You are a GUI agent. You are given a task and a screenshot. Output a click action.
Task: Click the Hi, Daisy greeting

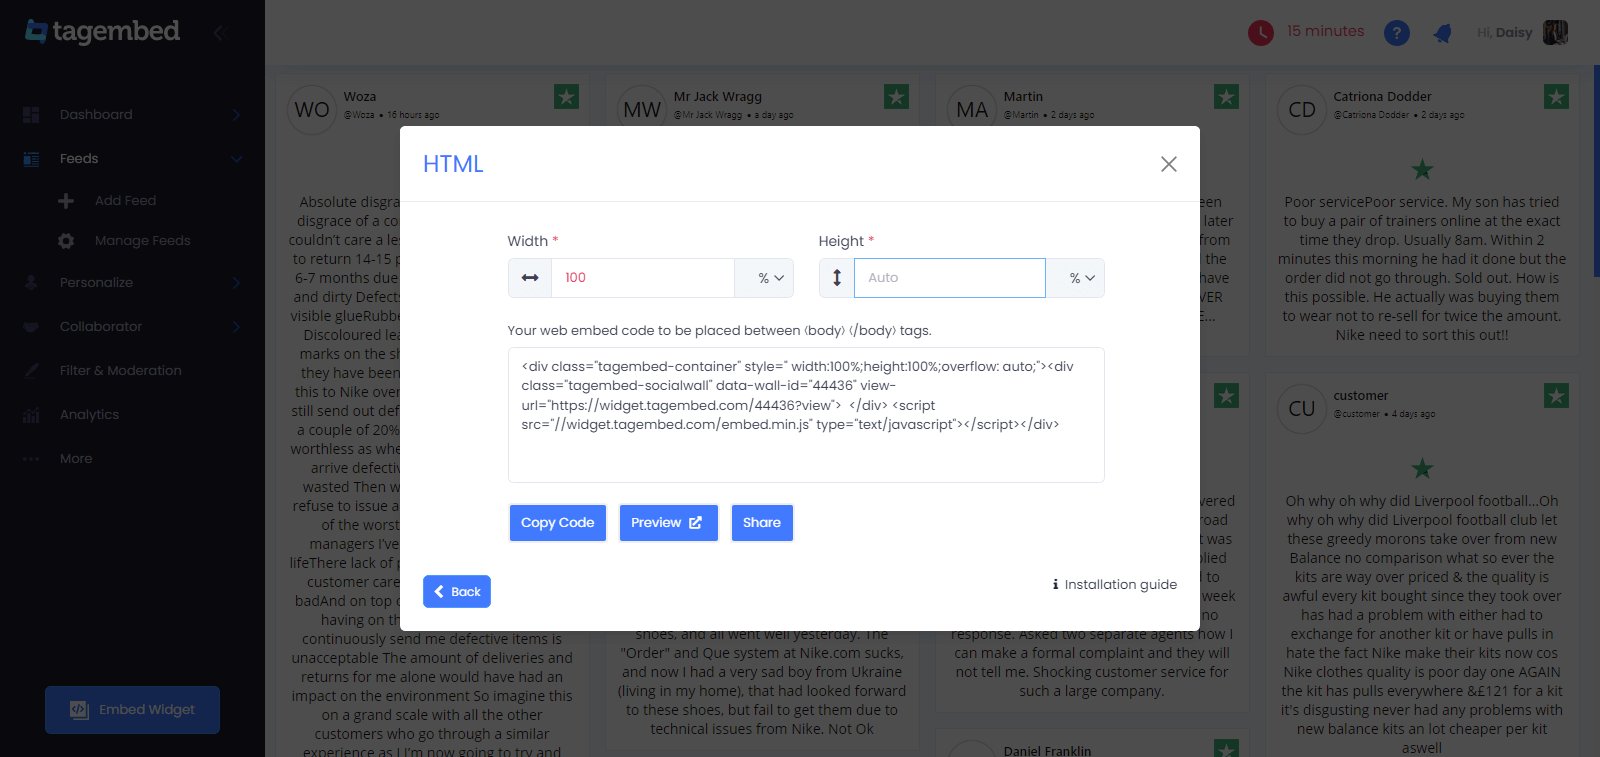(x=1504, y=33)
